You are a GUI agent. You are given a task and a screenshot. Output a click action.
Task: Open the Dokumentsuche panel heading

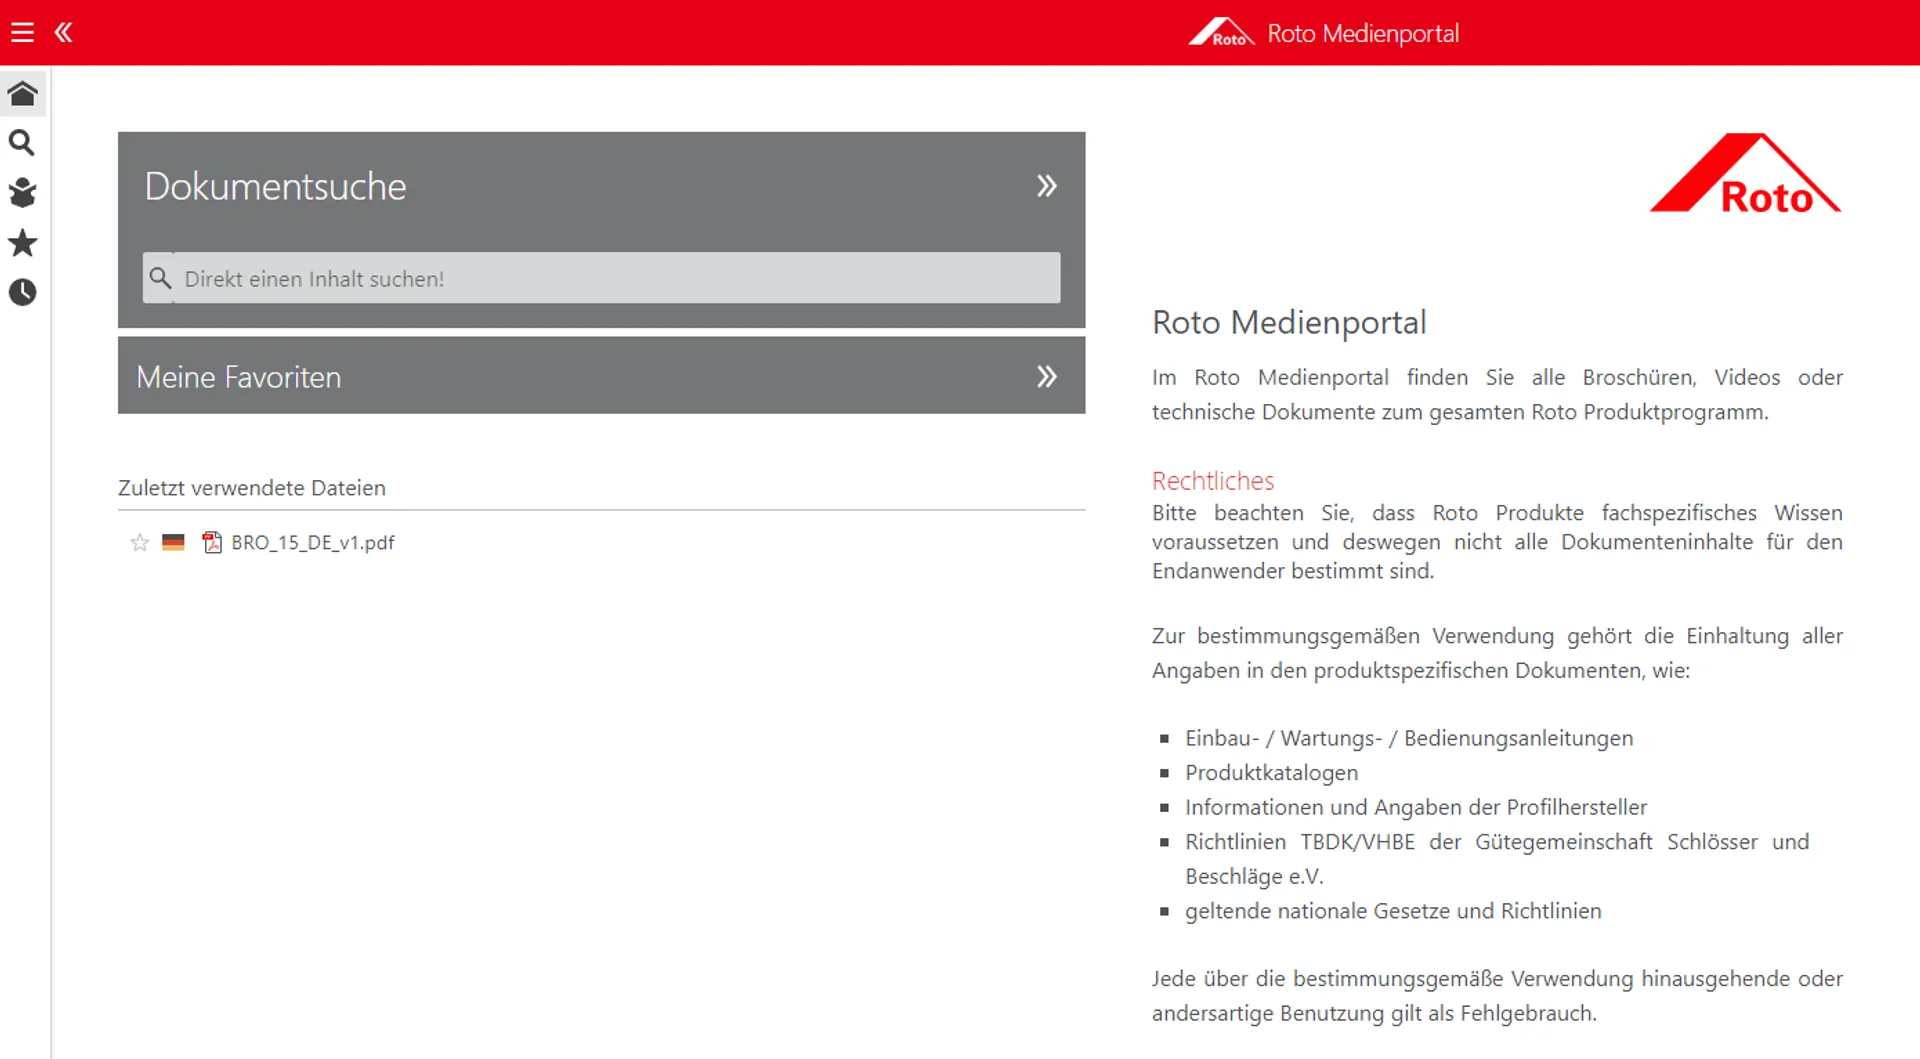tap(275, 187)
